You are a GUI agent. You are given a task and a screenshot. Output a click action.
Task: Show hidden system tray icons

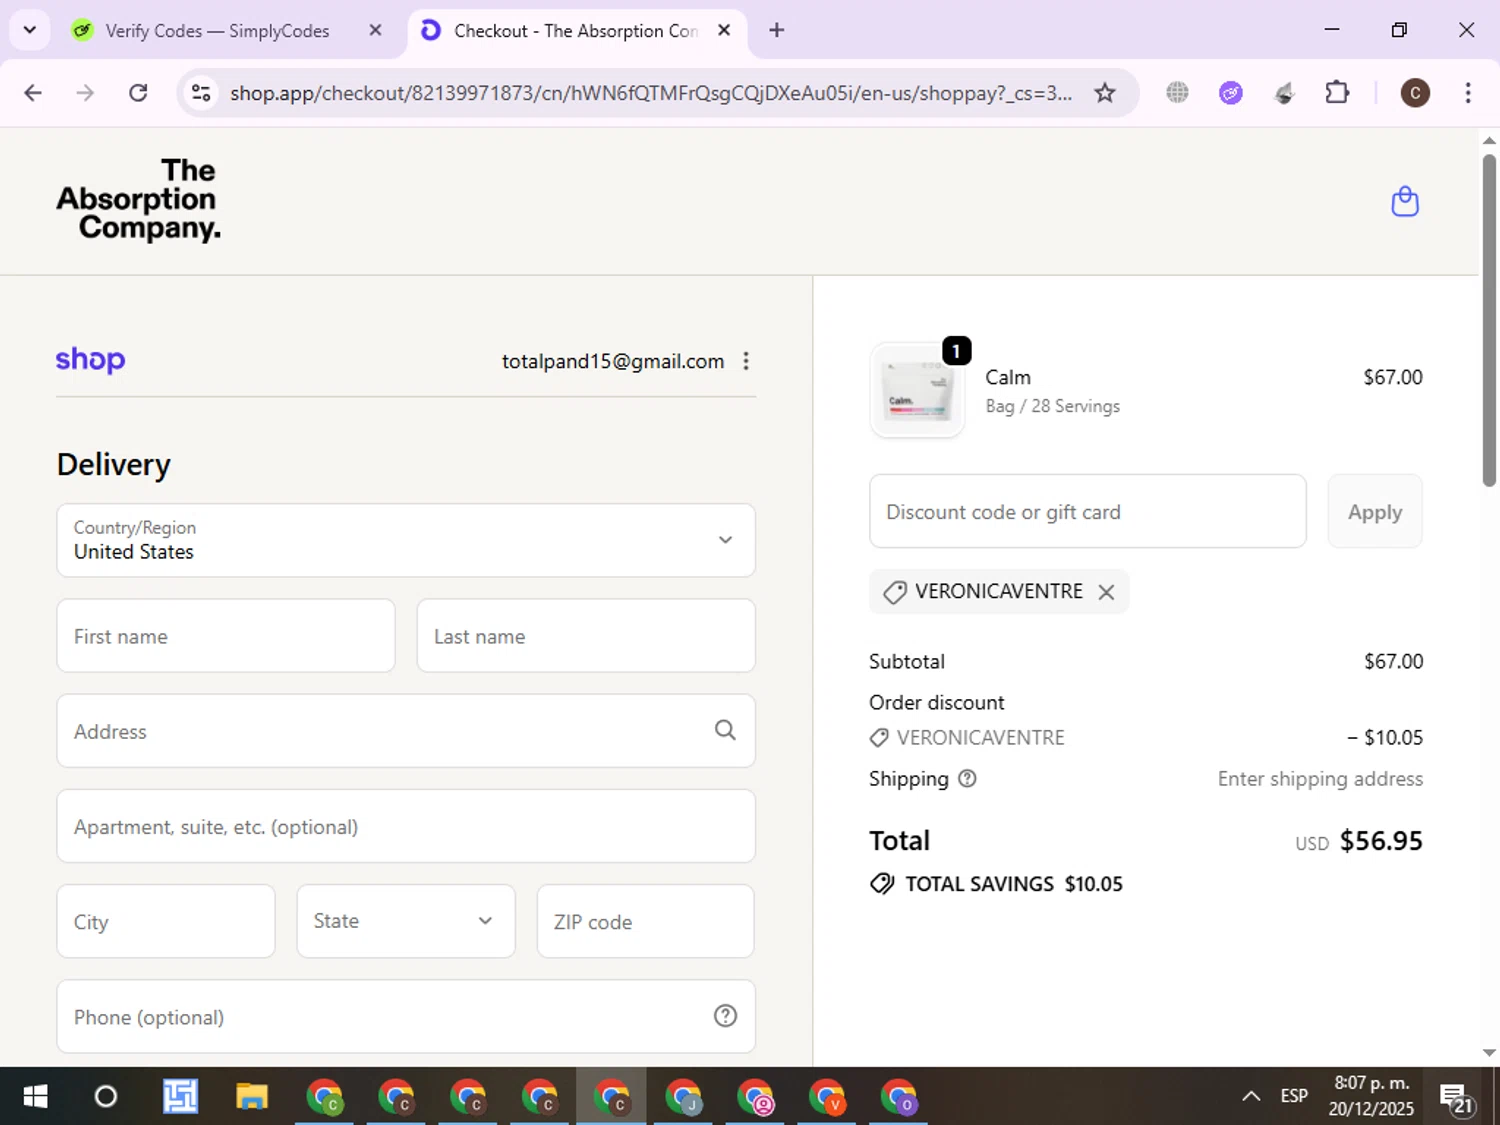coord(1251,1096)
